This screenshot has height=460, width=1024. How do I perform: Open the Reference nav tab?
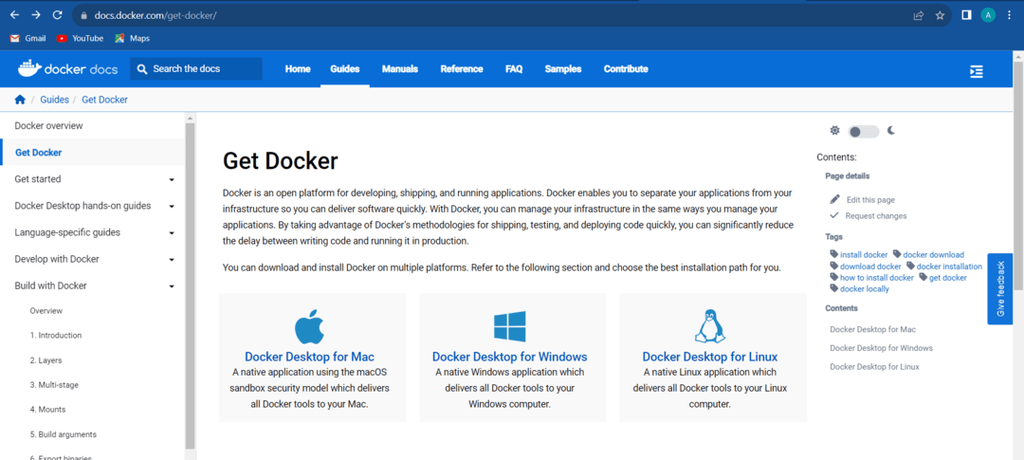coord(462,69)
